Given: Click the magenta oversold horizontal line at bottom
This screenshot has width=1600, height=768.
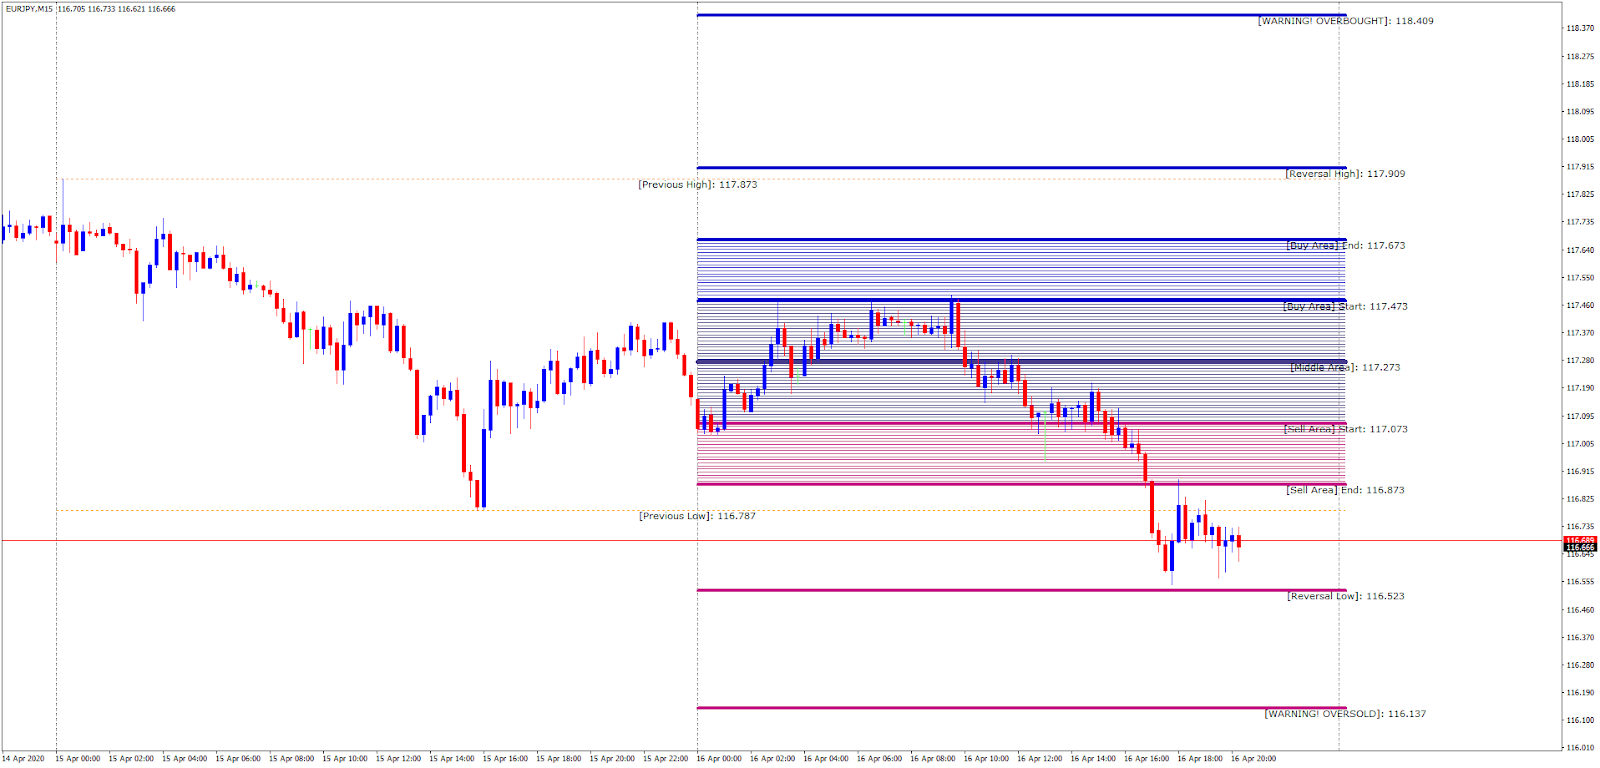Looking at the screenshot, I should (1021, 708).
